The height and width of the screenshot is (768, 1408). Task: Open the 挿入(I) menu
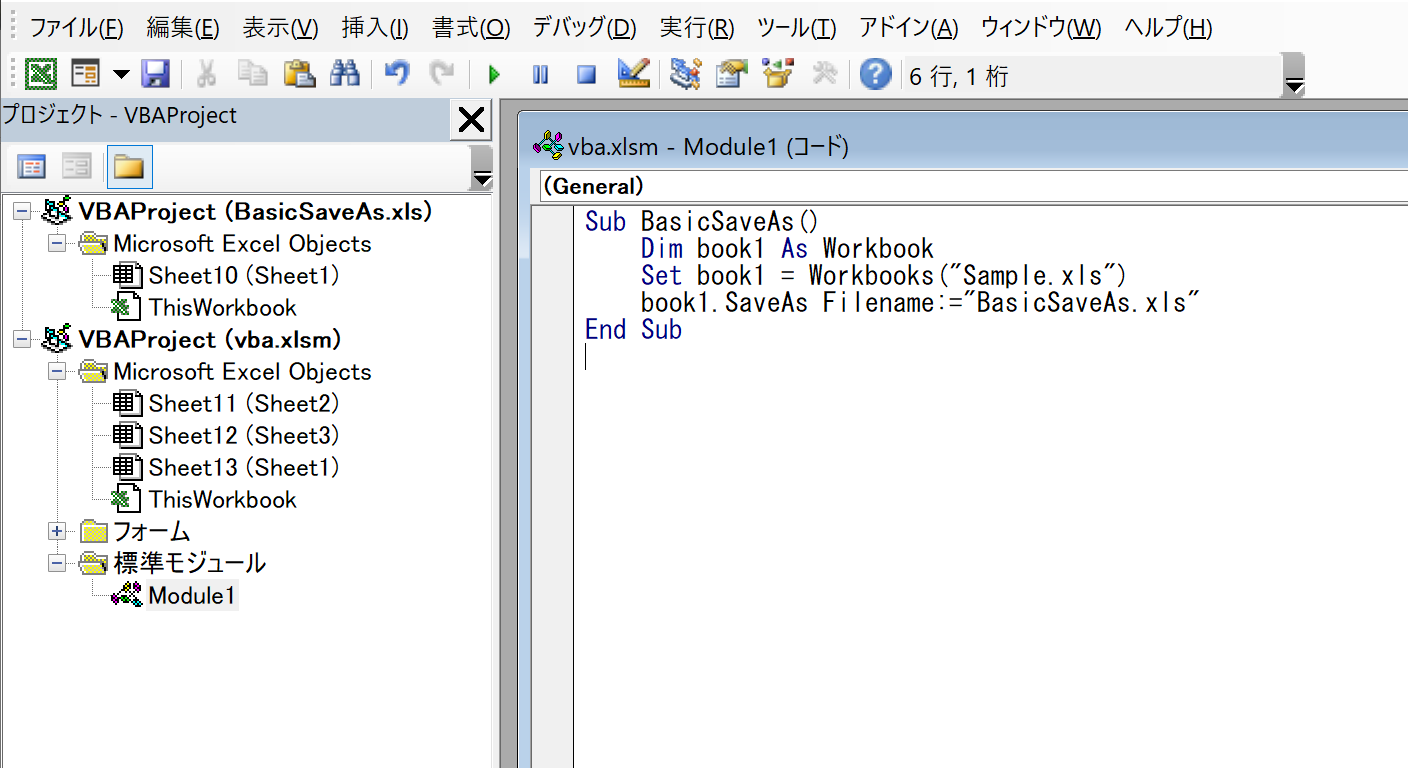point(375,27)
